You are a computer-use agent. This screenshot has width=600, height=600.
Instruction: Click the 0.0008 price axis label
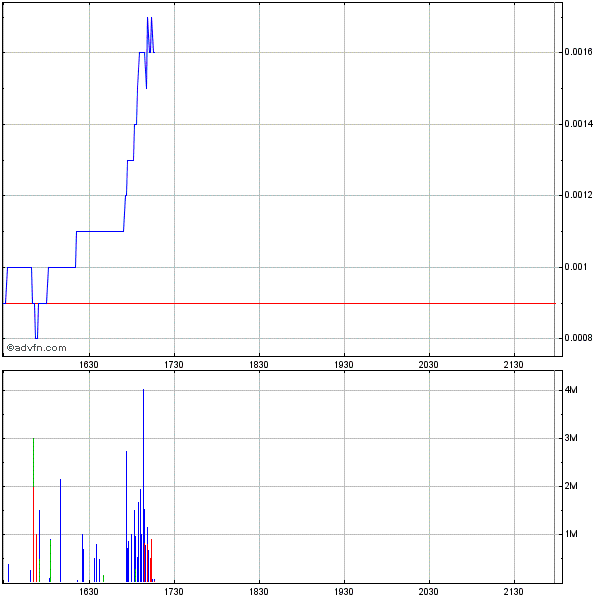[577, 339]
